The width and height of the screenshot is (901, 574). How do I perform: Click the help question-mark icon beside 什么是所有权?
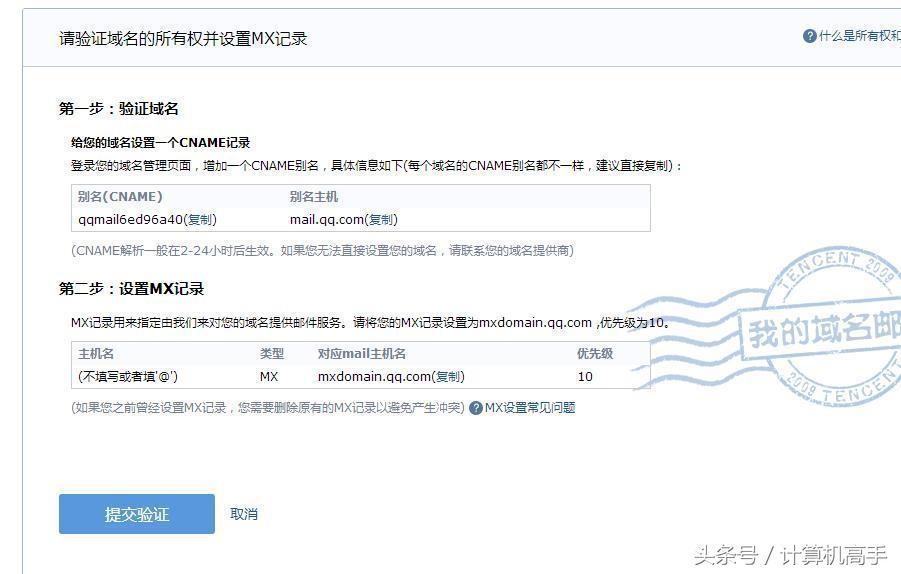(x=810, y=36)
